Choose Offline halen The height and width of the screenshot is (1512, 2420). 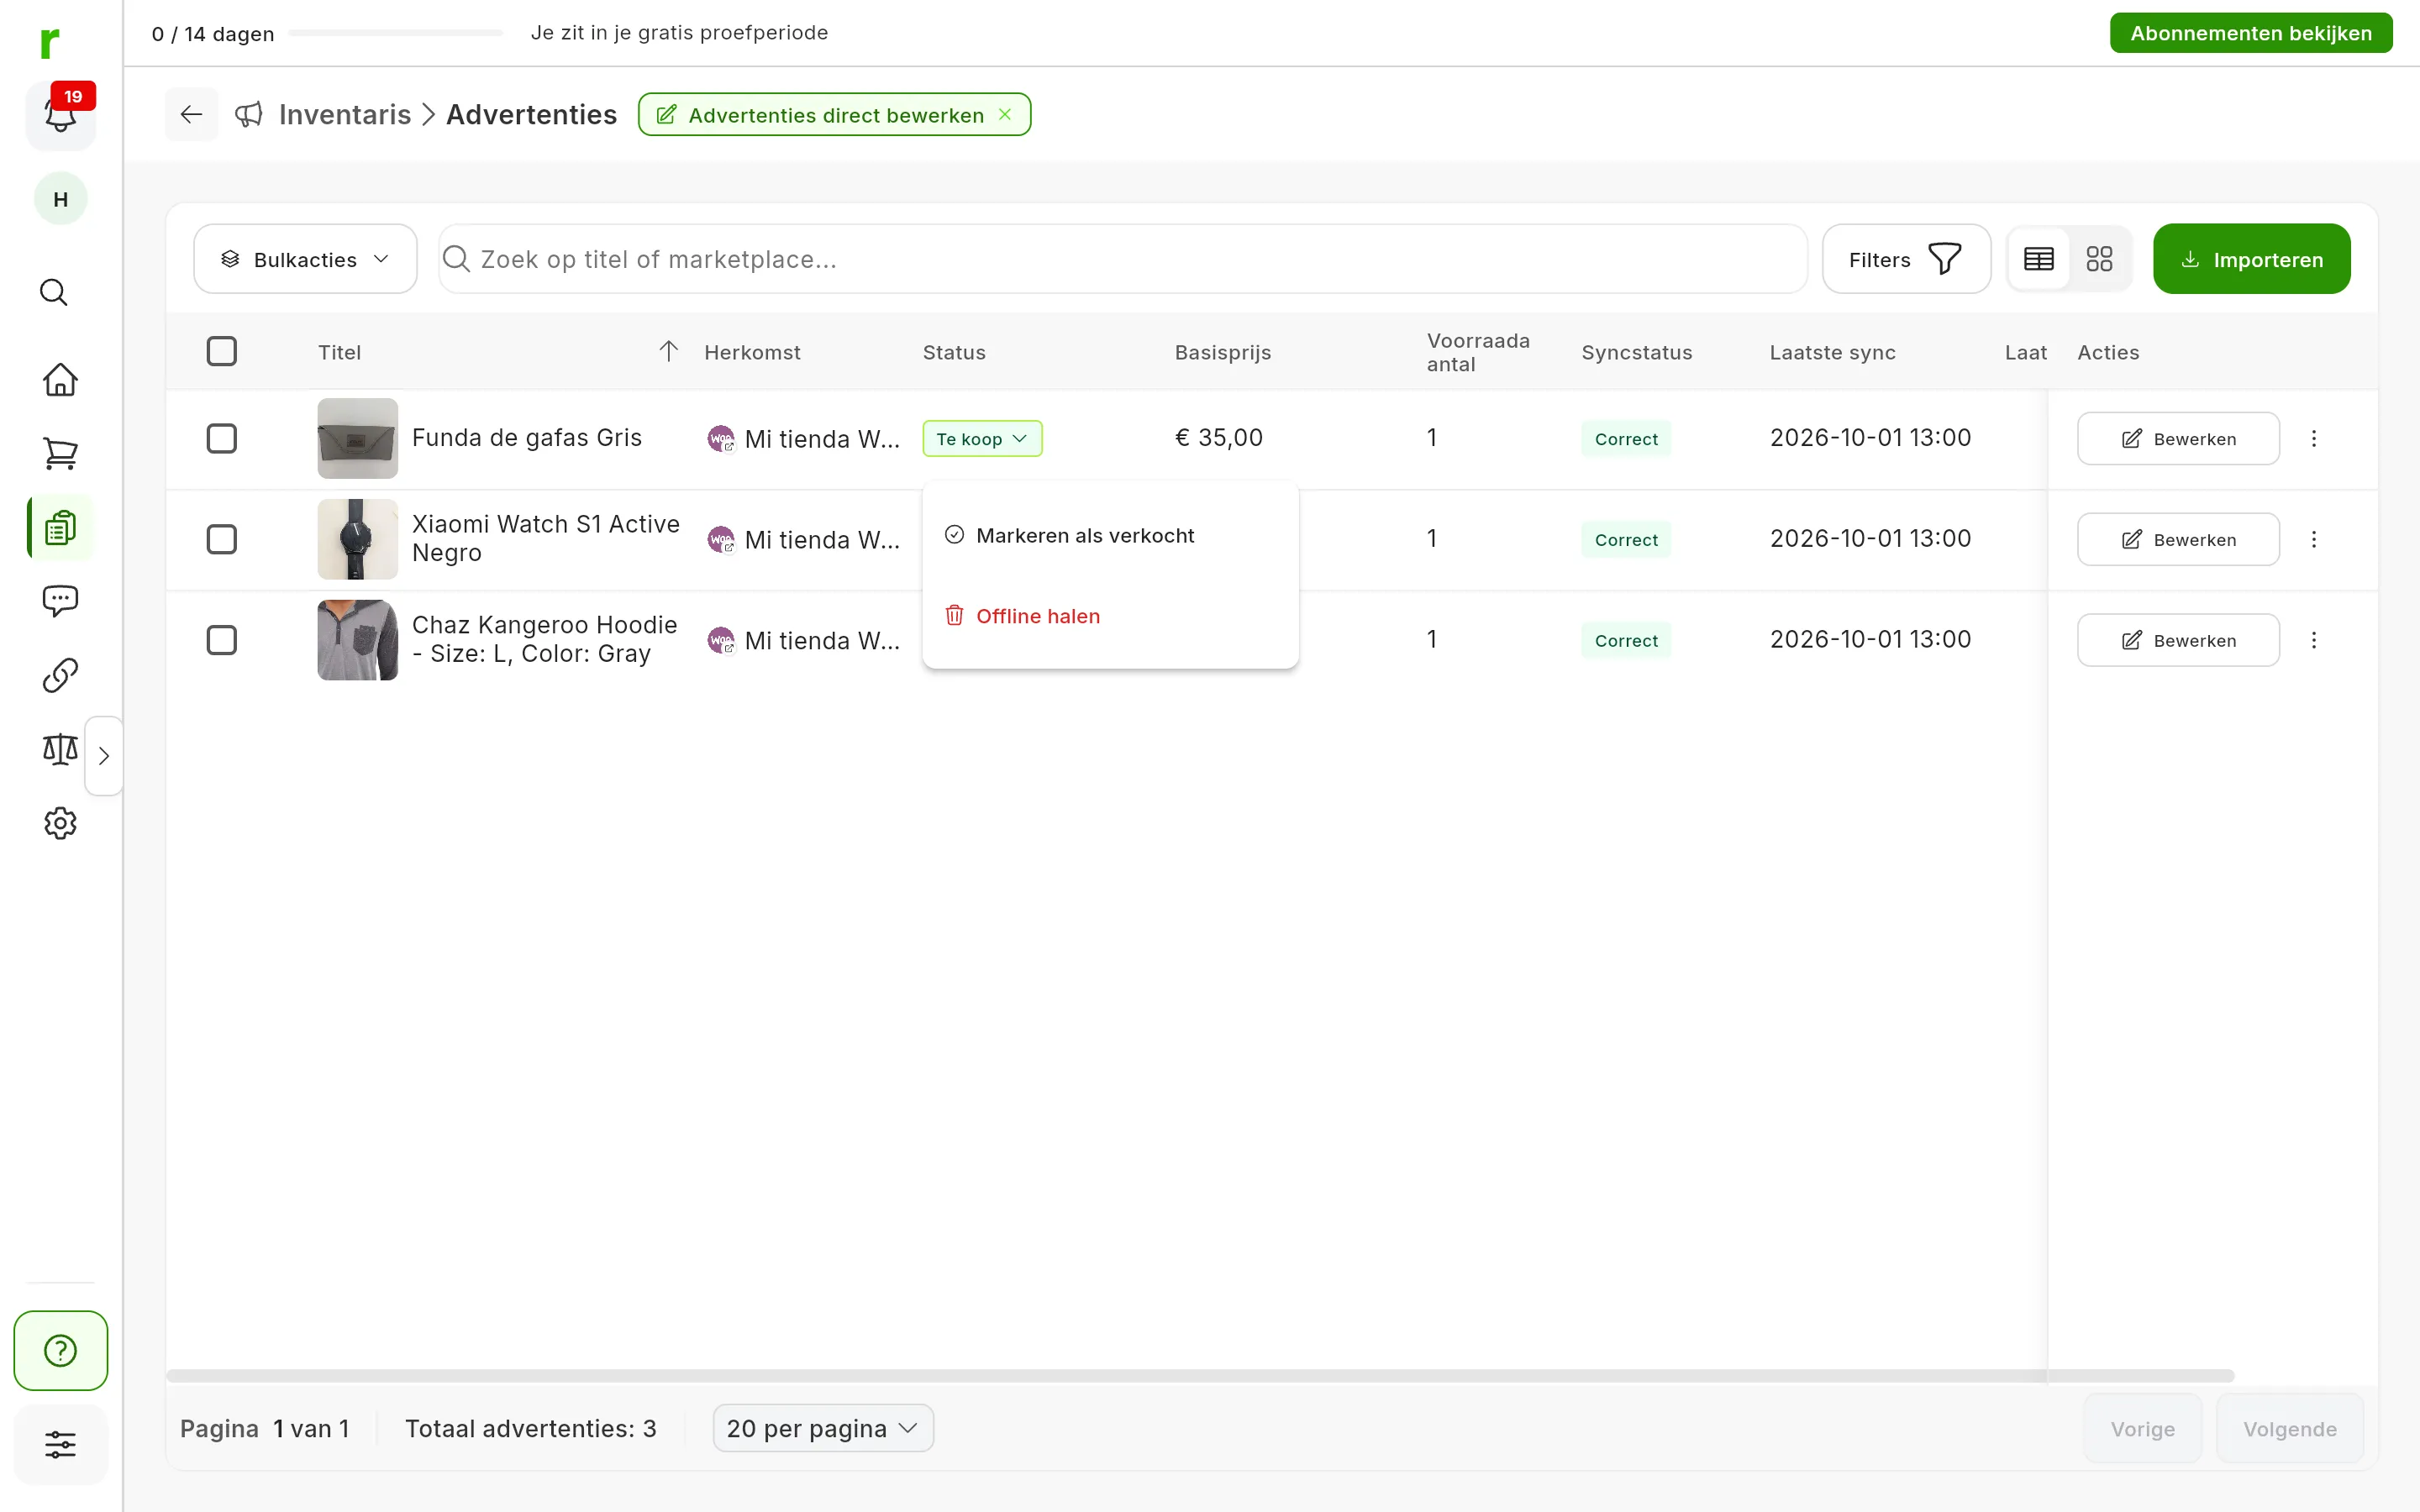1110,616
